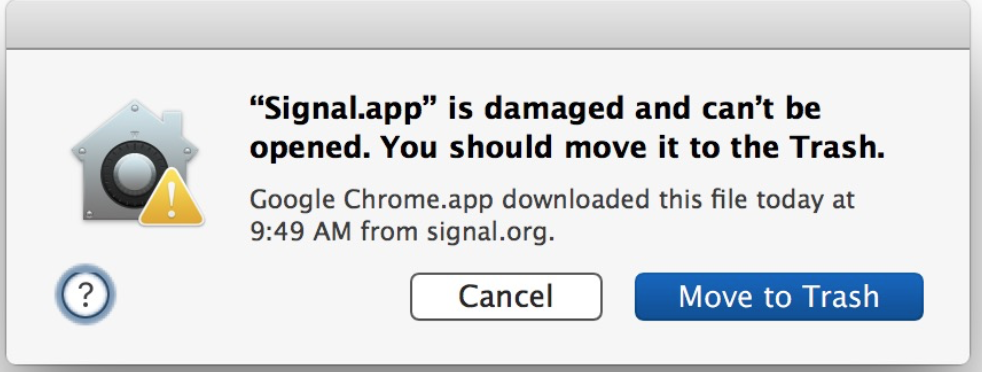
Task: Click the word "Trash." ending the headline
Action: pos(837,148)
